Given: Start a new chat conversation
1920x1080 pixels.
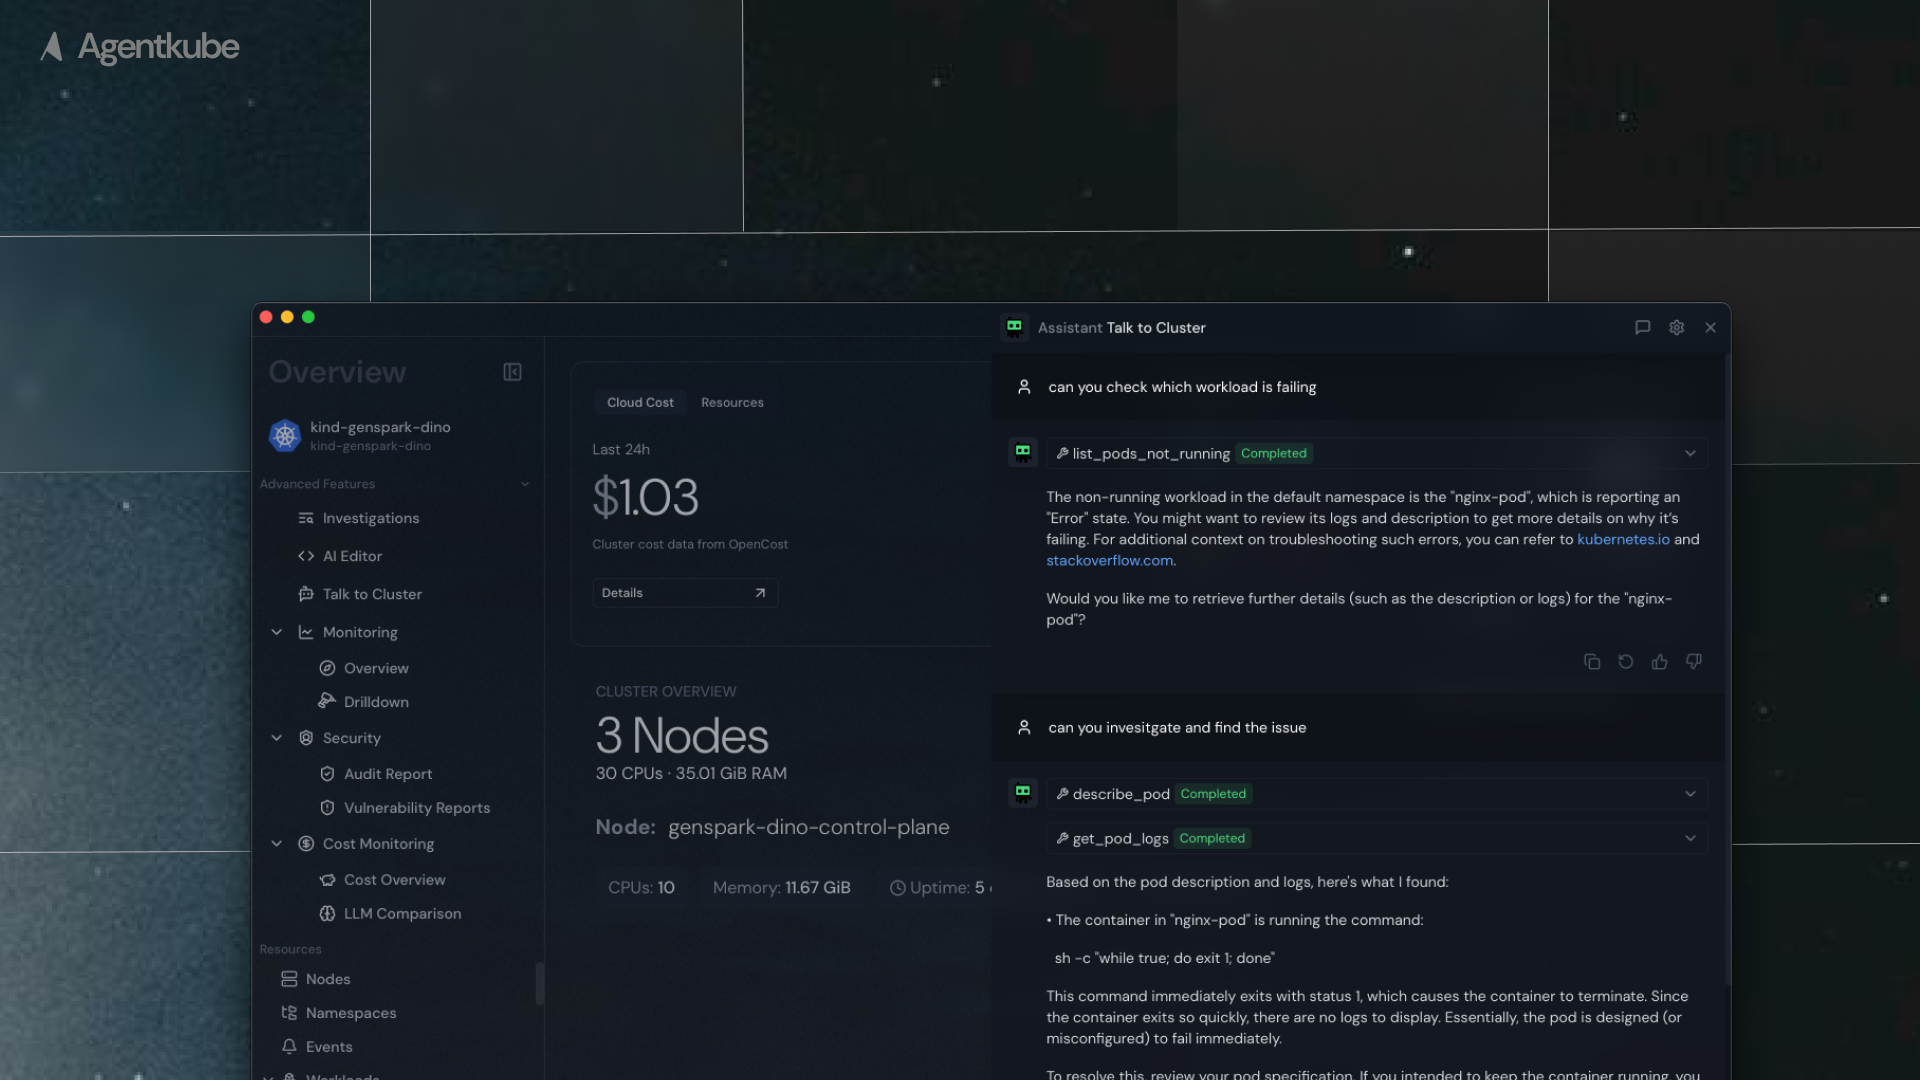Looking at the screenshot, I should pos(1643,327).
